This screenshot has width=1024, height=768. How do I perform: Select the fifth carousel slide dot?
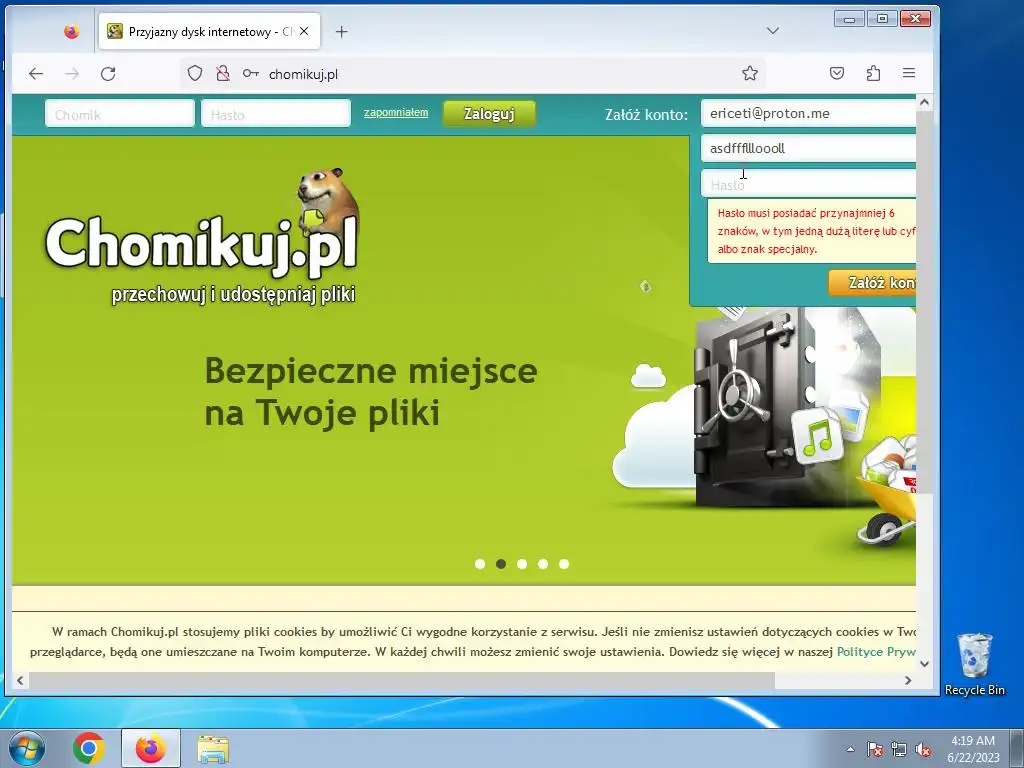(564, 564)
